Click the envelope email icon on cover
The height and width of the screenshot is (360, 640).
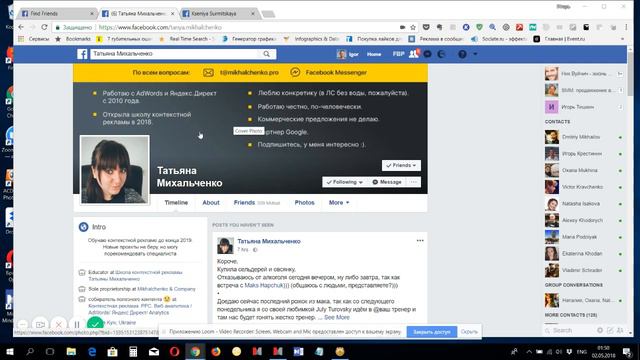coord(208,72)
